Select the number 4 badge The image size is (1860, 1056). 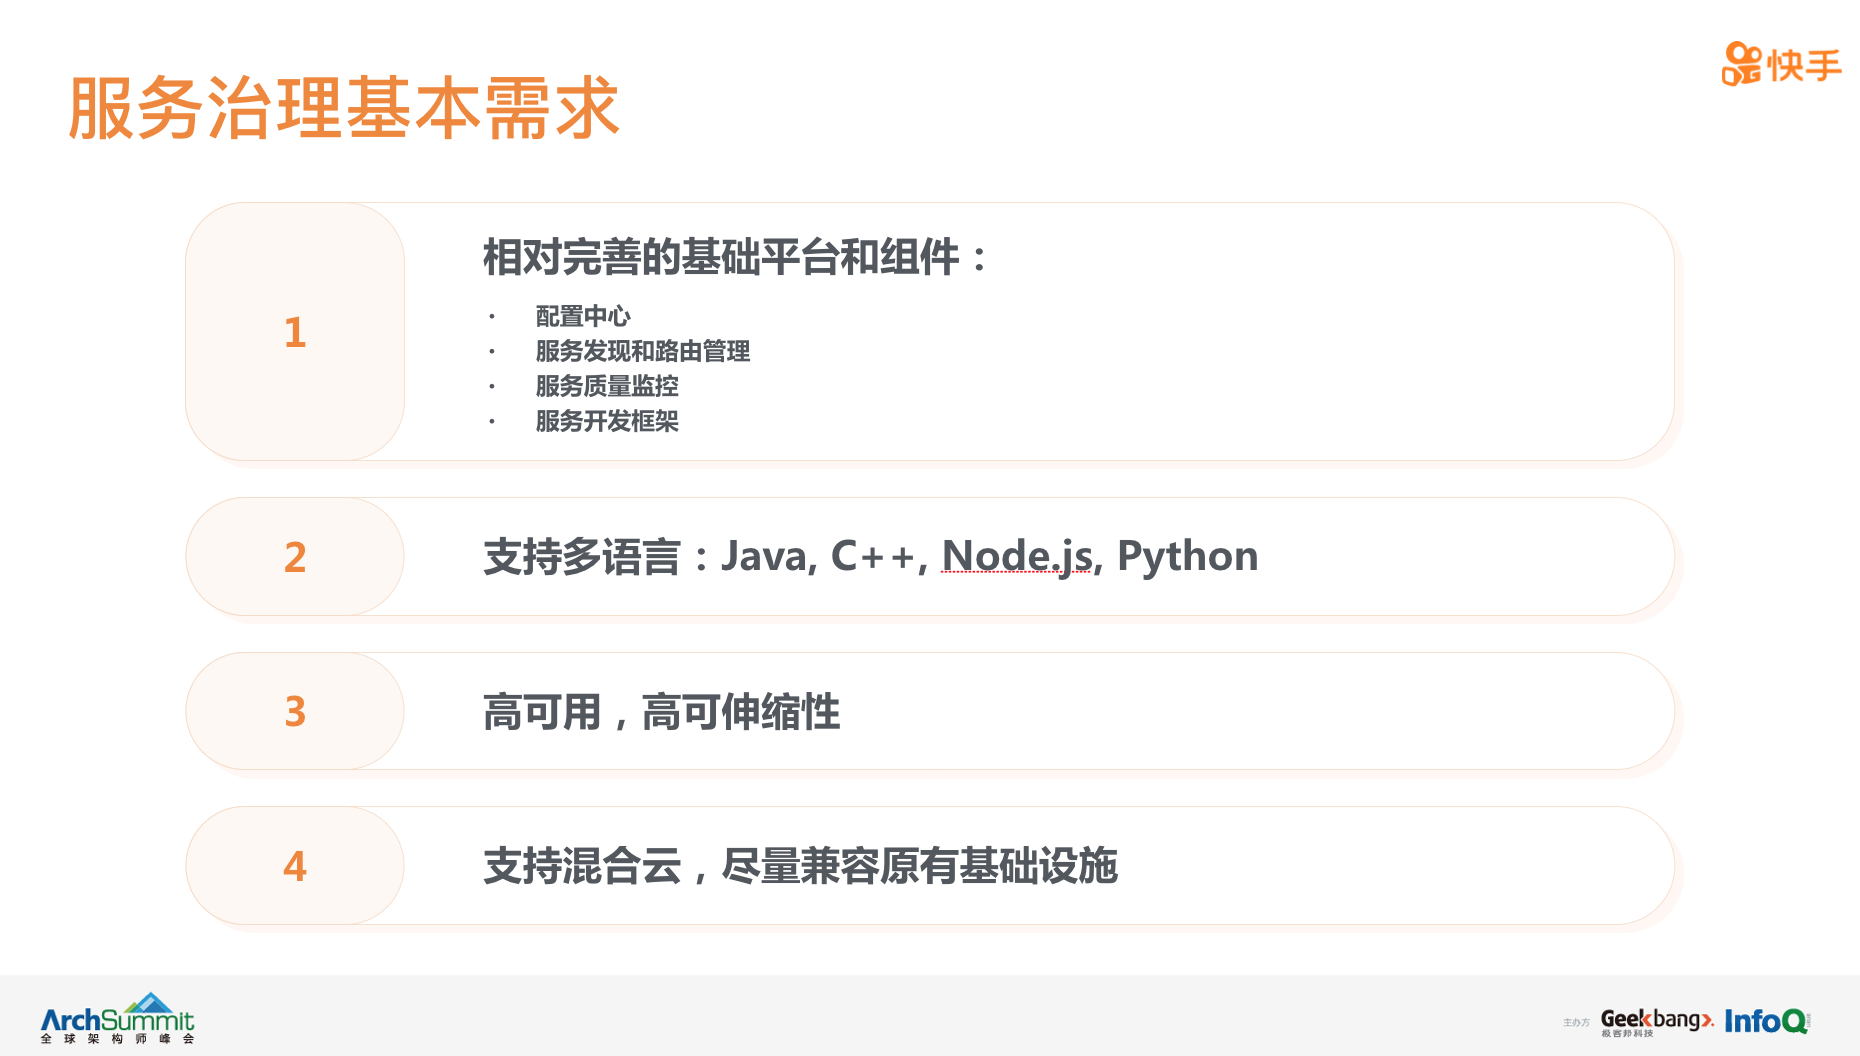tap(295, 866)
